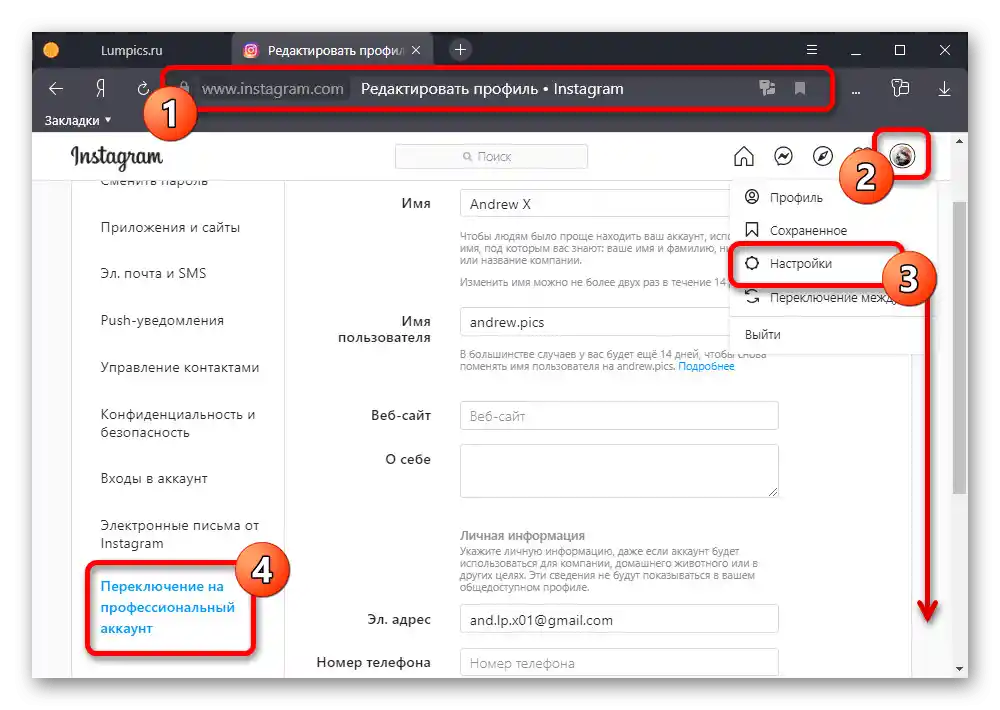Screen dimensions: 1000x710
Task: Open Входы в аккаунт section
Action: [x=154, y=478]
